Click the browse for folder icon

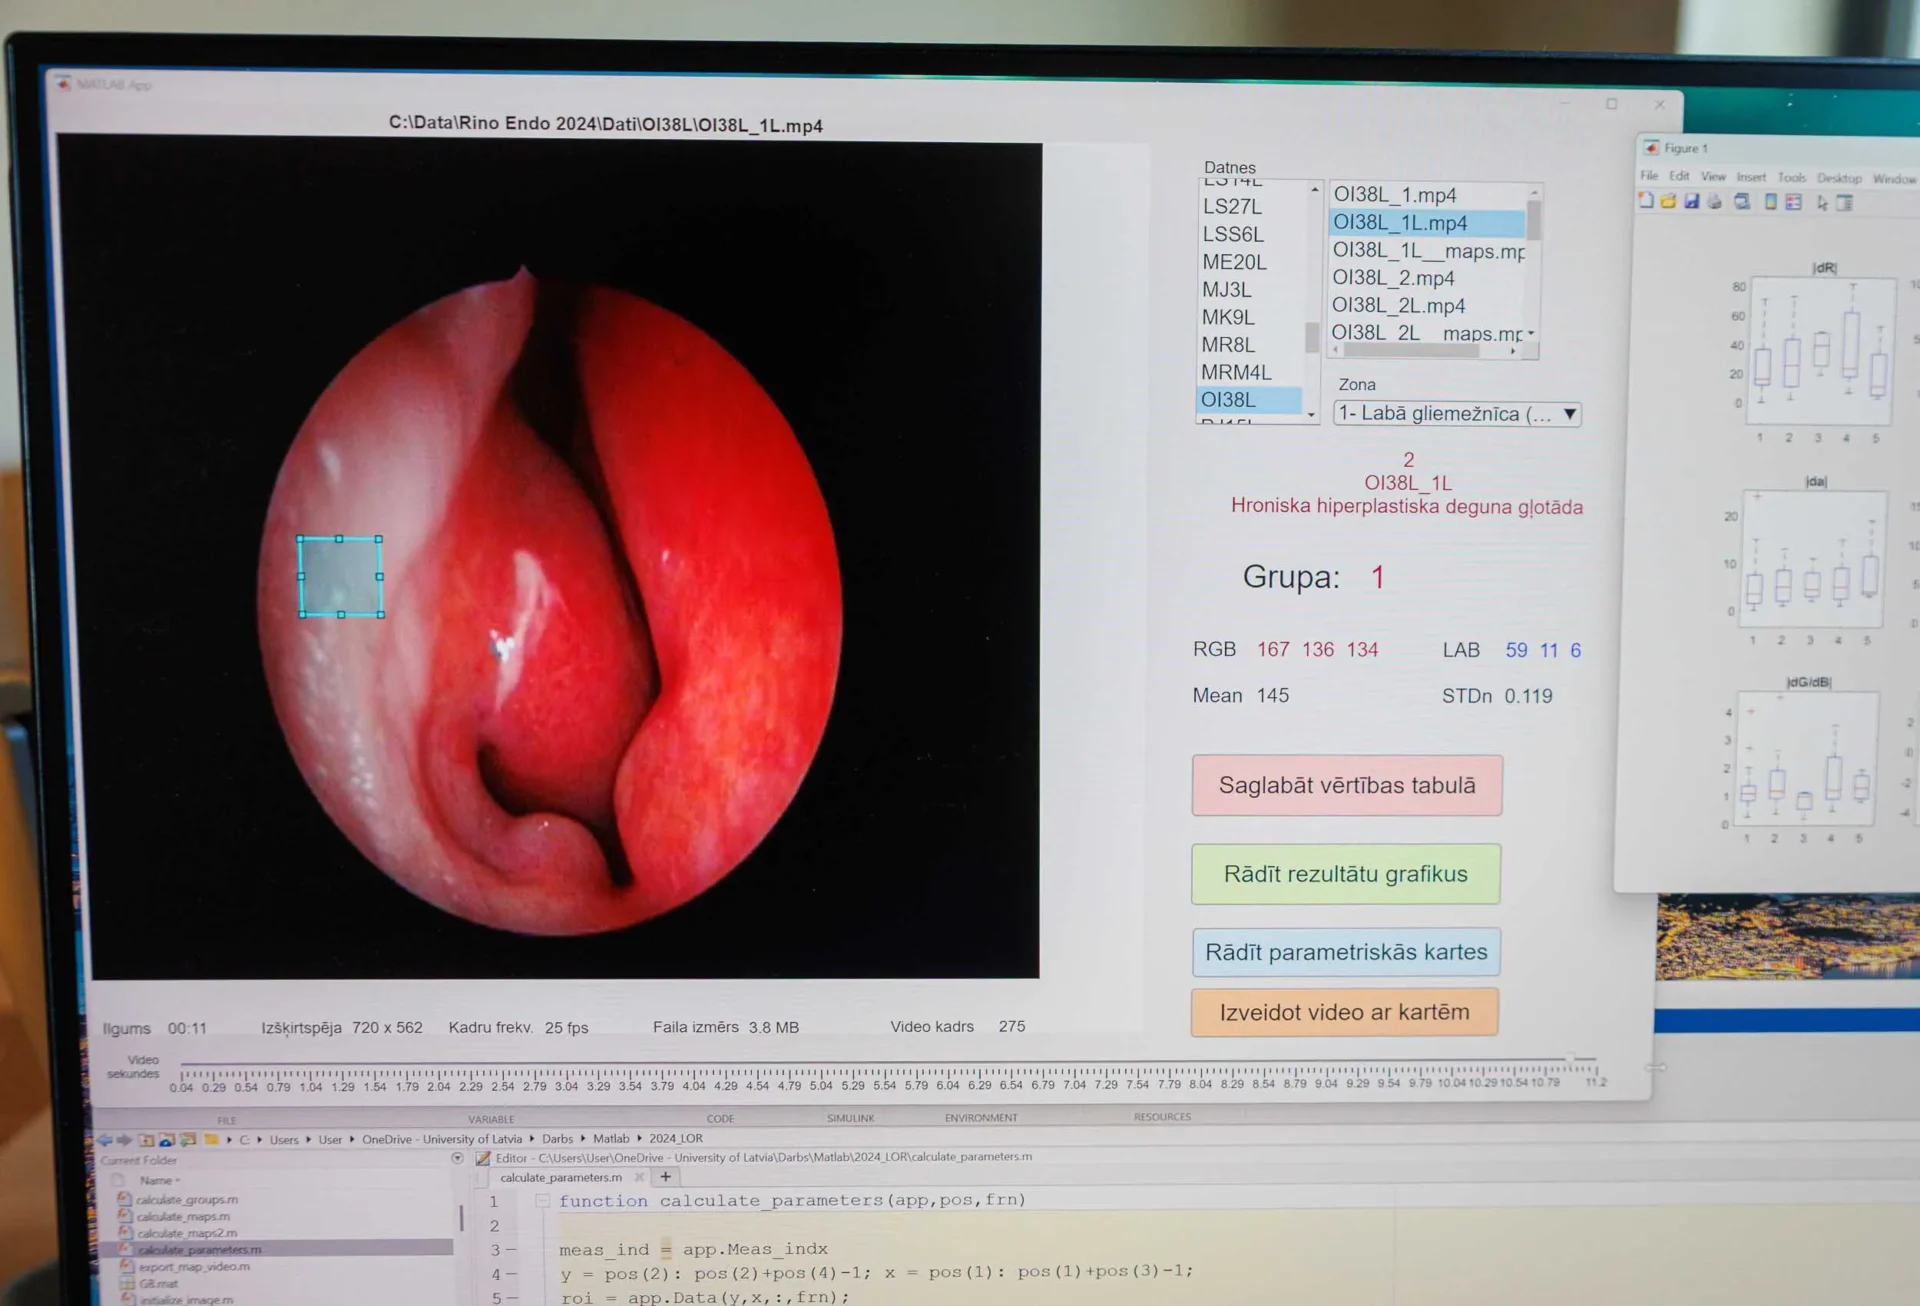(x=188, y=1139)
